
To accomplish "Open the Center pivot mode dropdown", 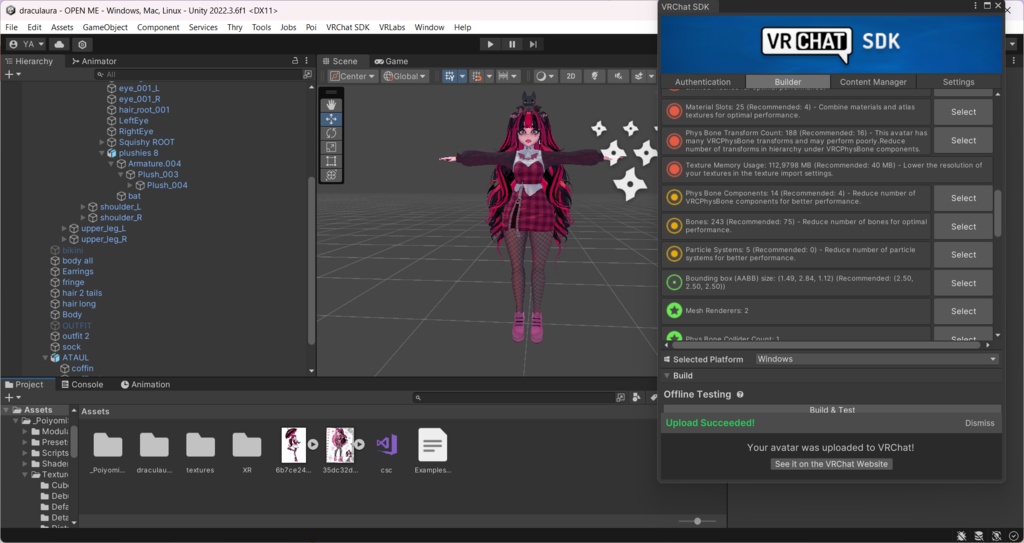I will click(x=353, y=76).
